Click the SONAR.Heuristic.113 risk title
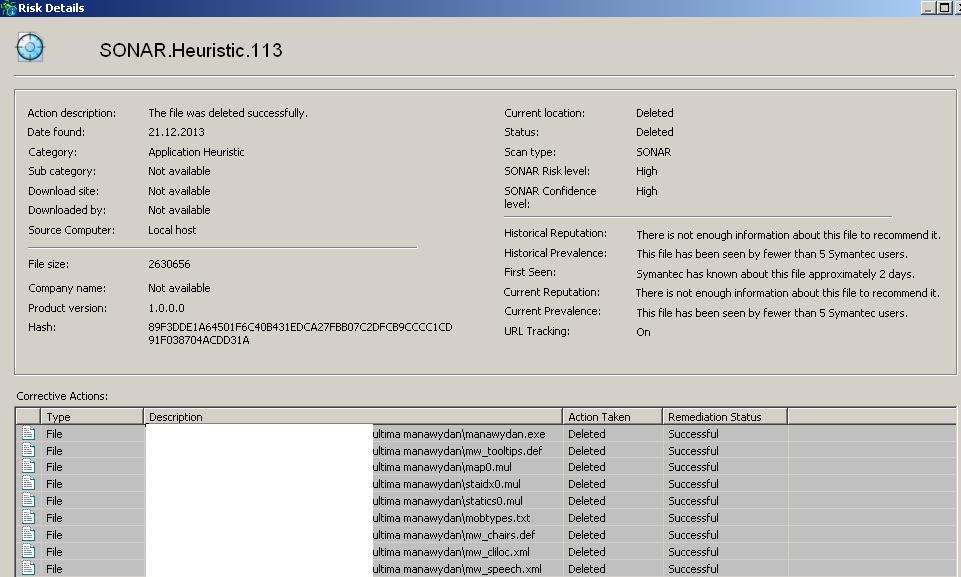Image resolution: width=961 pixels, height=577 pixels. pos(191,50)
